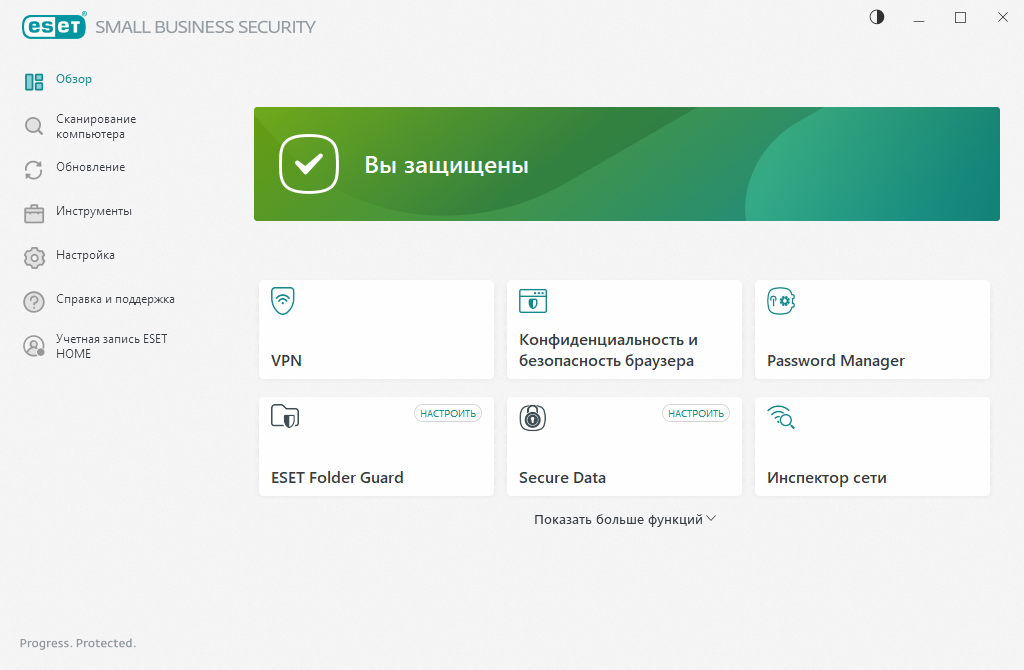The height and width of the screenshot is (670, 1024).
Task: Open the Настройка gear icon
Action: 33,256
